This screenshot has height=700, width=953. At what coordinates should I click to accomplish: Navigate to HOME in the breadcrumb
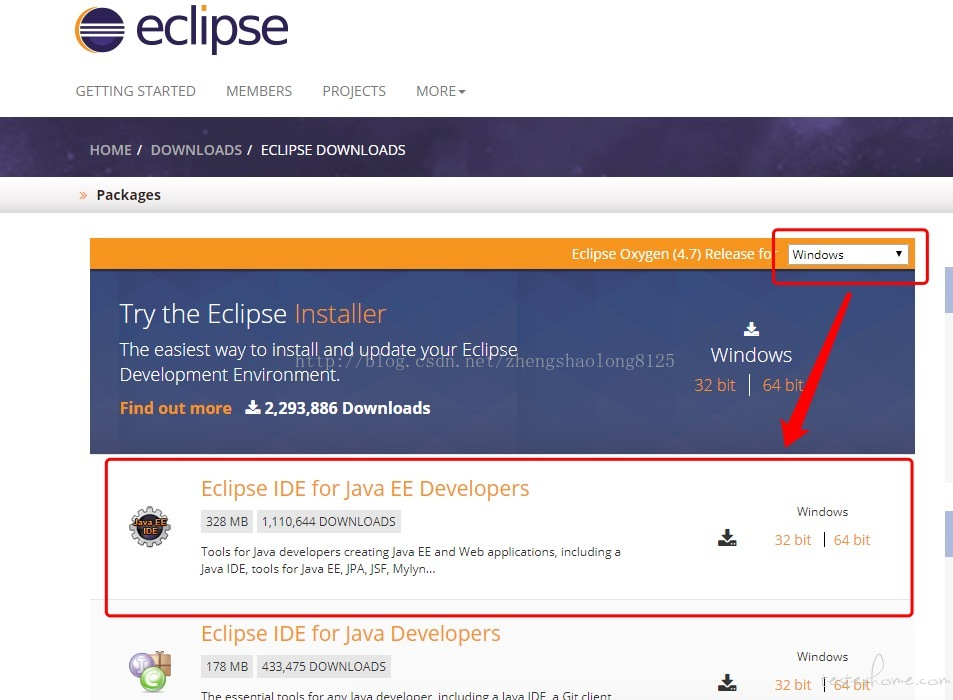tap(111, 150)
